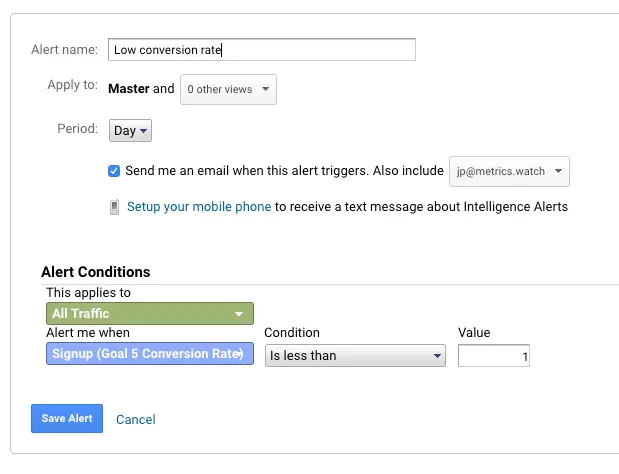Click the Cancel link
The height and width of the screenshot is (474, 619).
[x=136, y=420]
